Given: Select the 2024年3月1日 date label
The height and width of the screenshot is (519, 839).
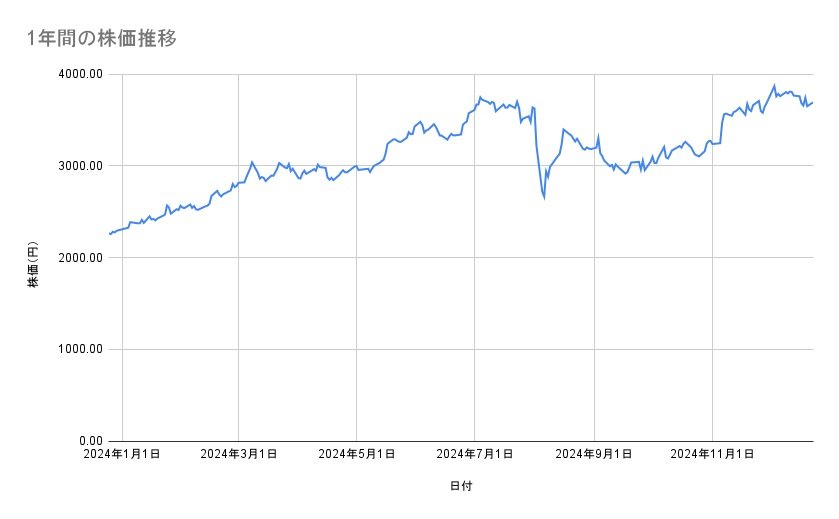Looking at the screenshot, I should [x=239, y=455].
